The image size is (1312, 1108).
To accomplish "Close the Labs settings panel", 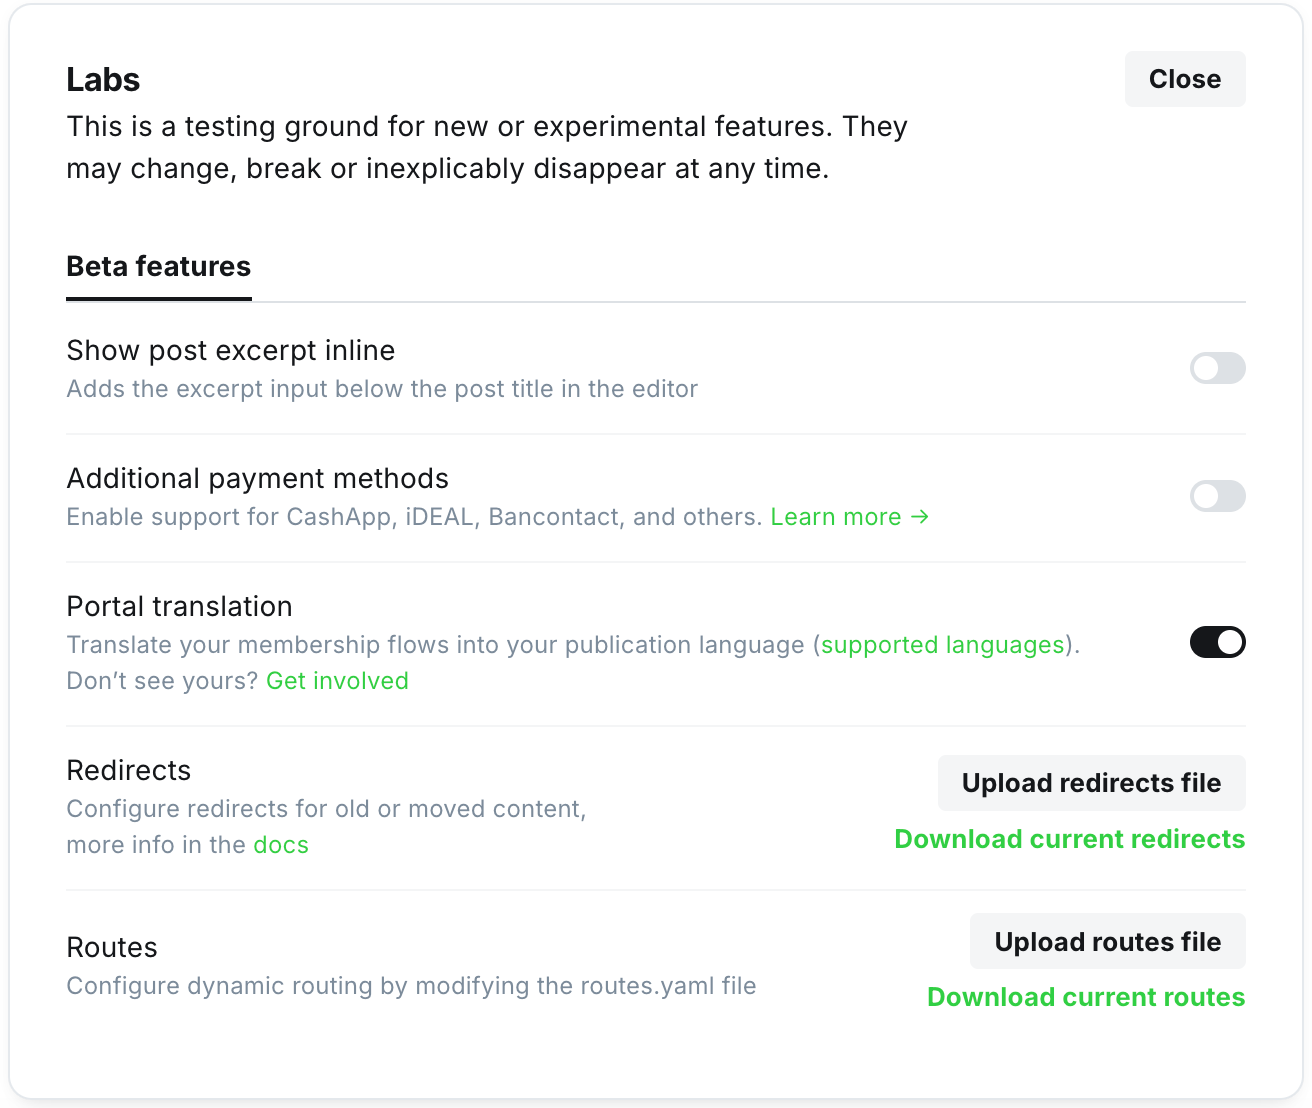I will pyautogui.click(x=1185, y=79).
